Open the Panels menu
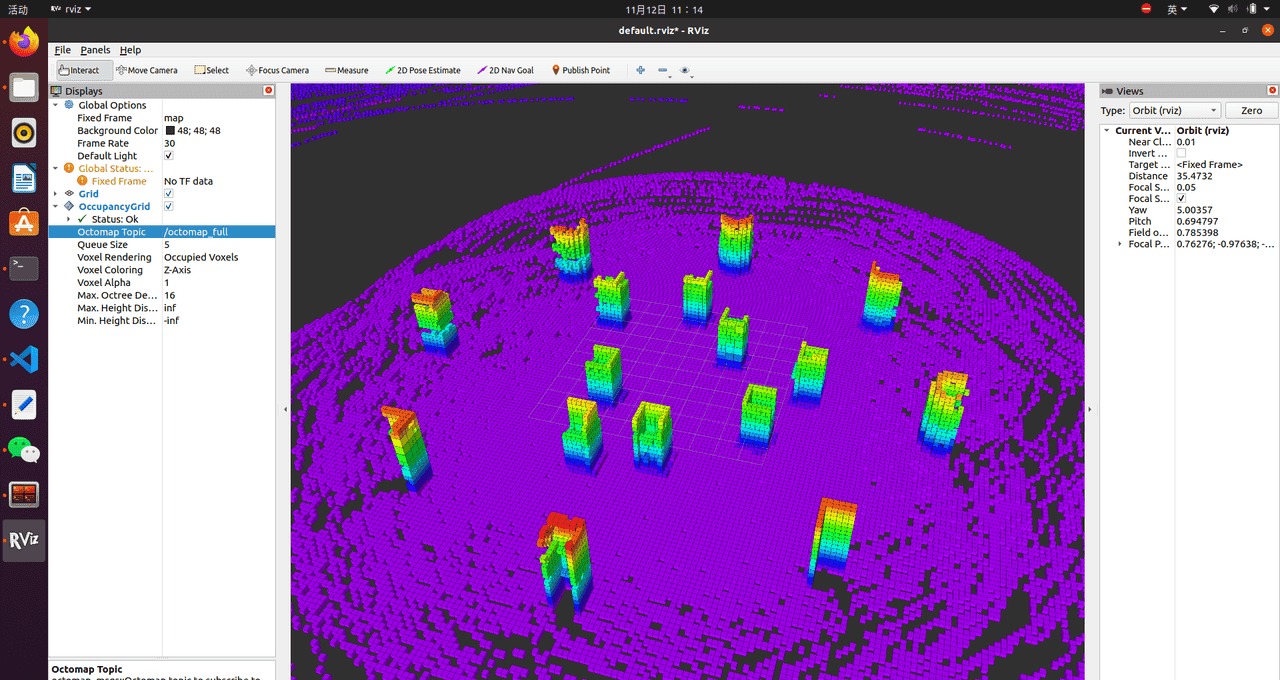This screenshot has width=1280, height=680. coord(95,50)
